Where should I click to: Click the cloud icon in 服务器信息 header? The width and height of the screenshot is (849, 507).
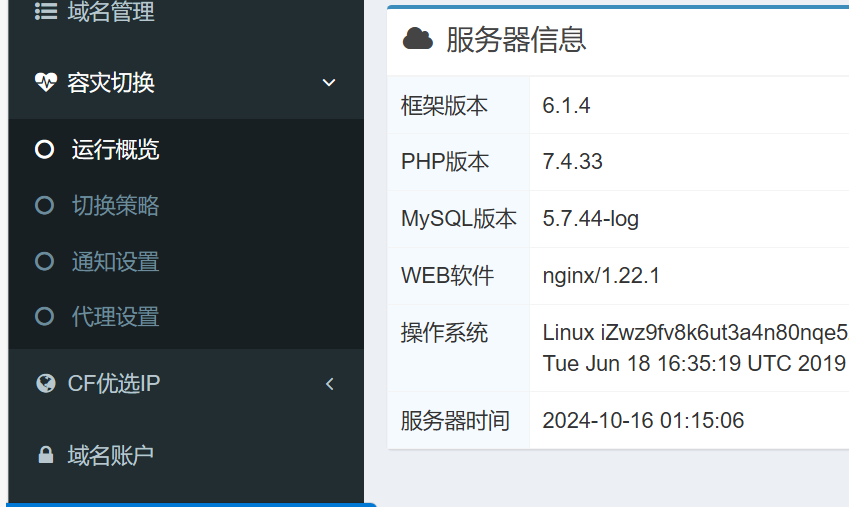(417, 39)
